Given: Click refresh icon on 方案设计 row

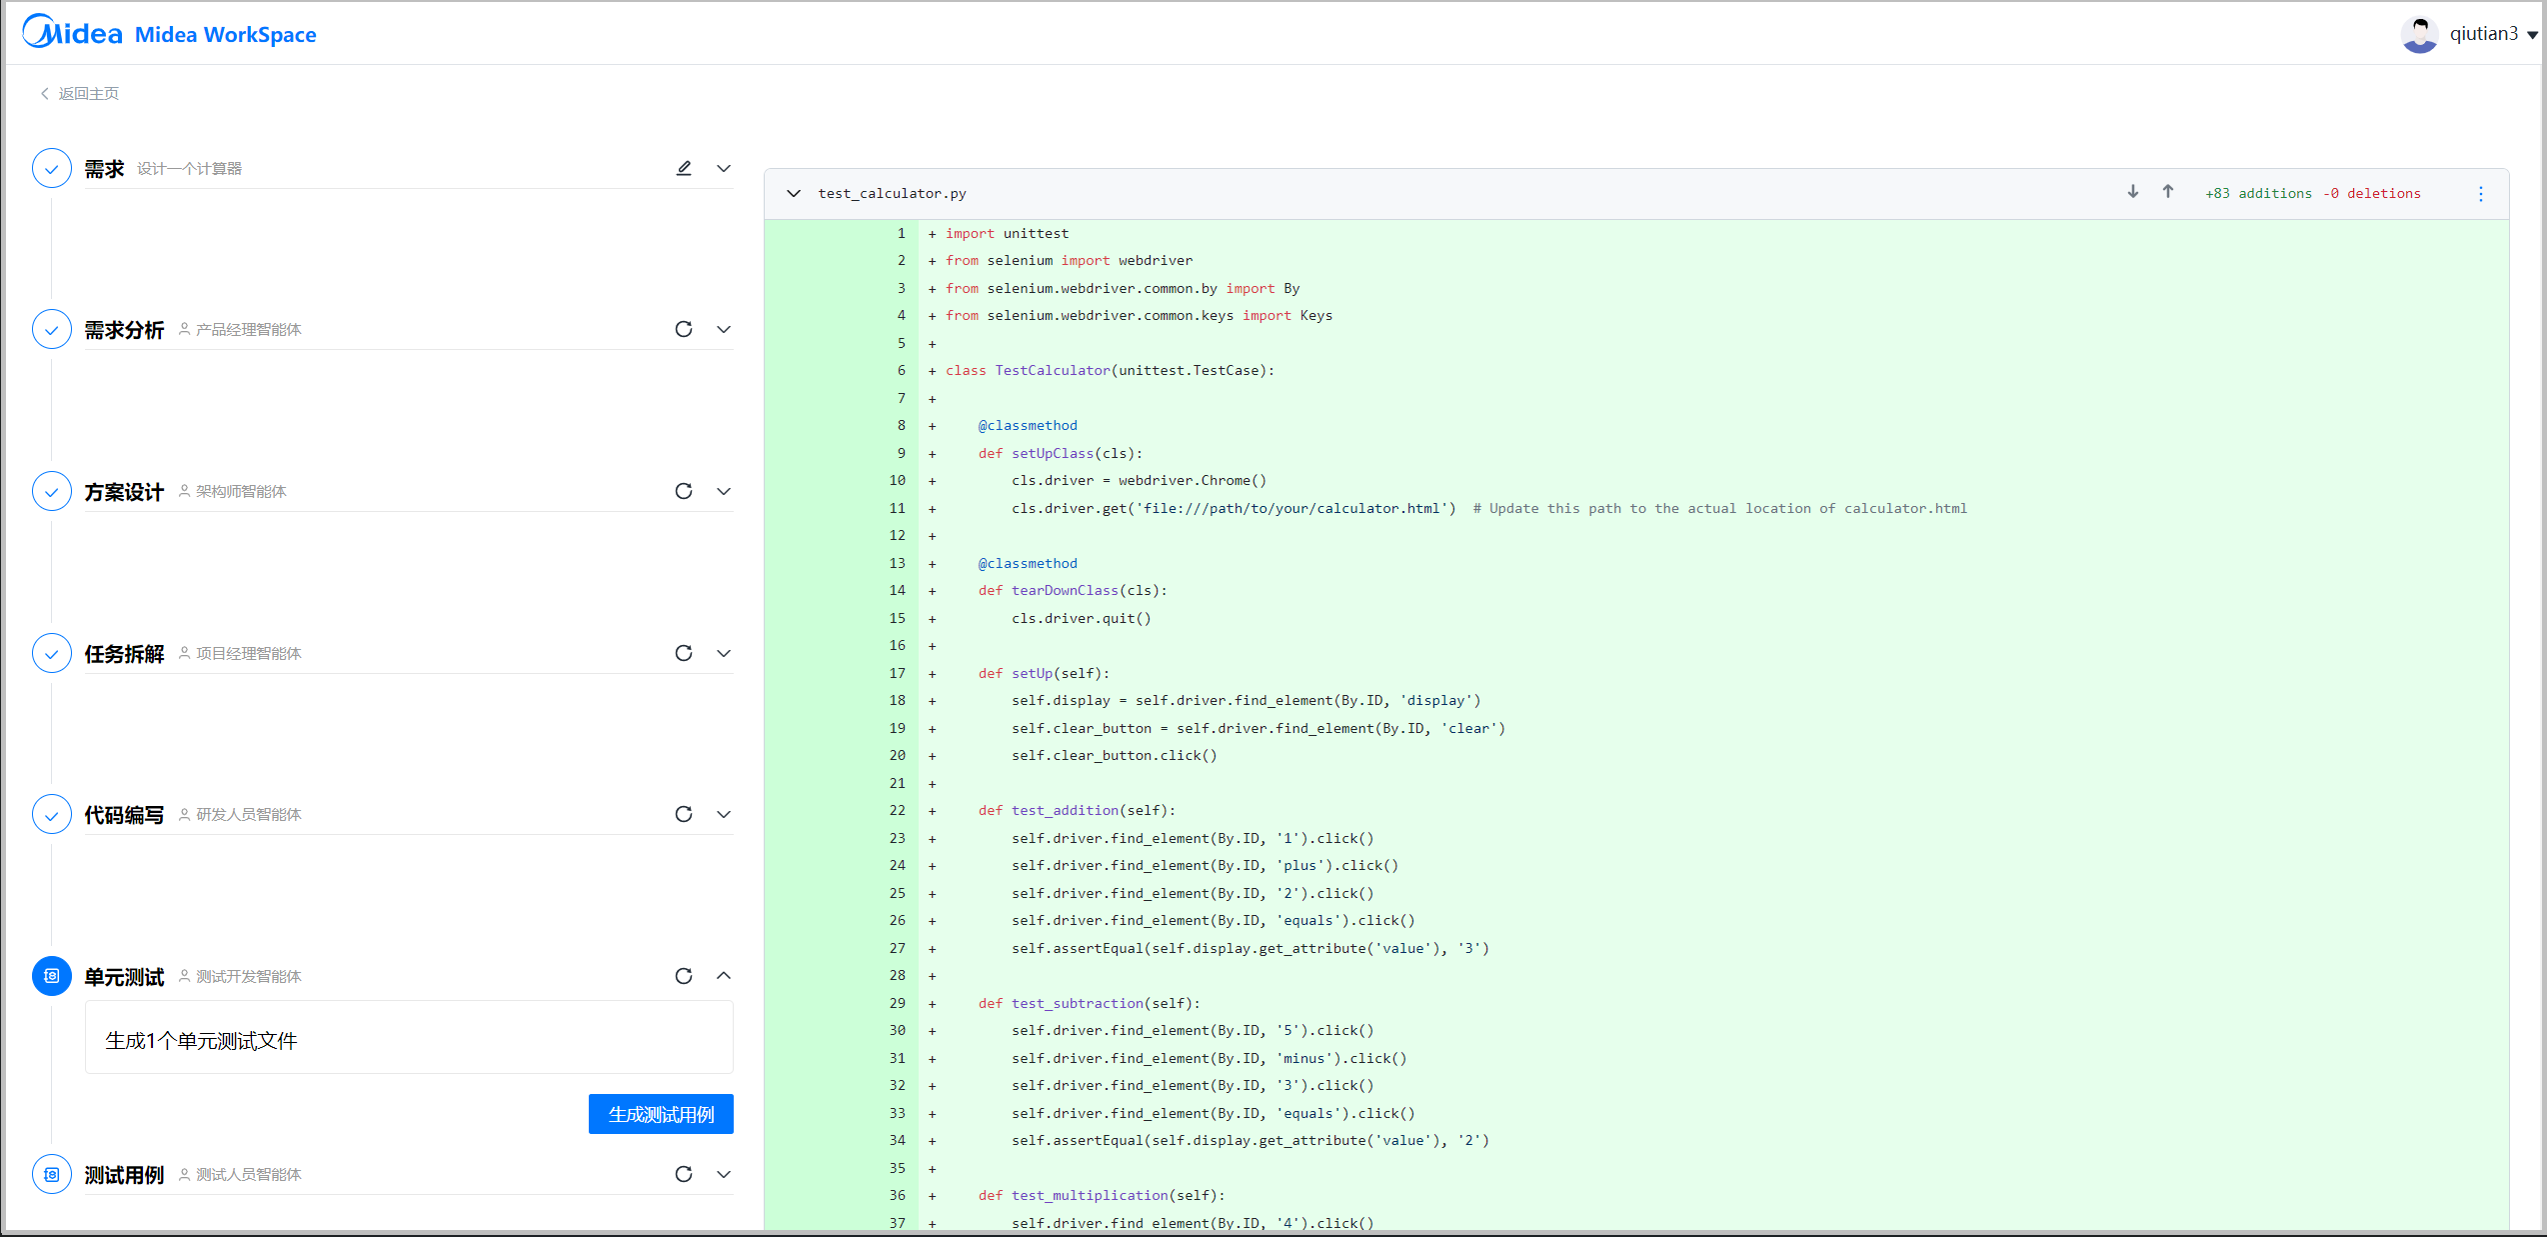Looking at the screenshot, I should tap(684, 491).
